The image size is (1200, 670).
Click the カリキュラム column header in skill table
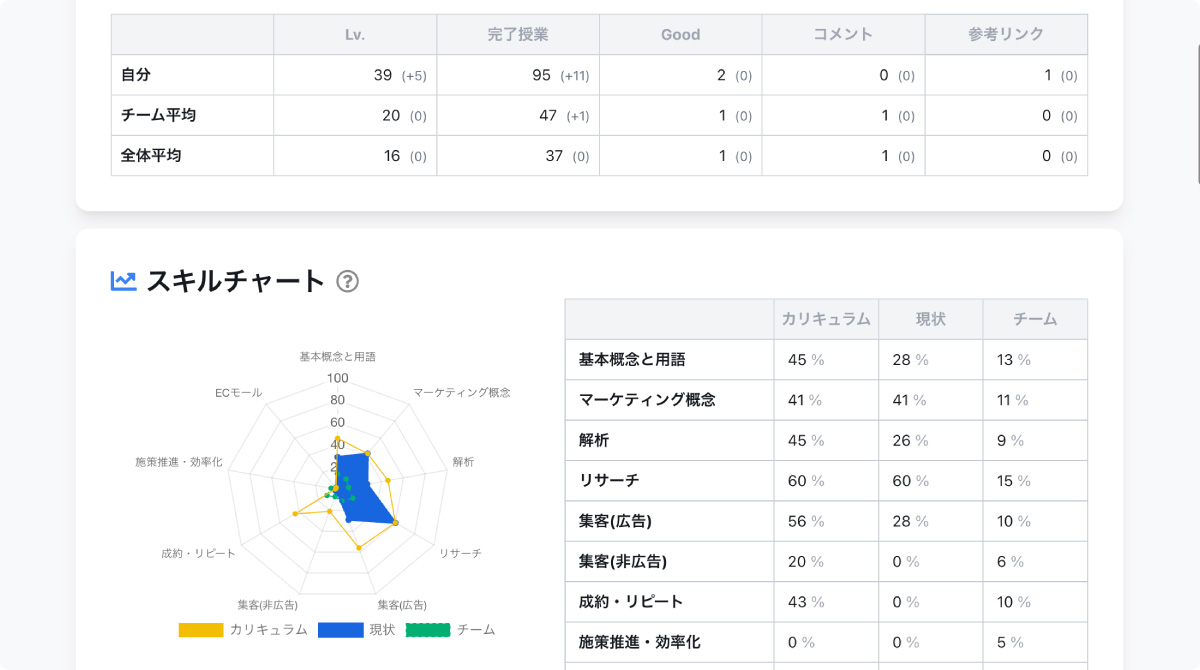[826, 319]
